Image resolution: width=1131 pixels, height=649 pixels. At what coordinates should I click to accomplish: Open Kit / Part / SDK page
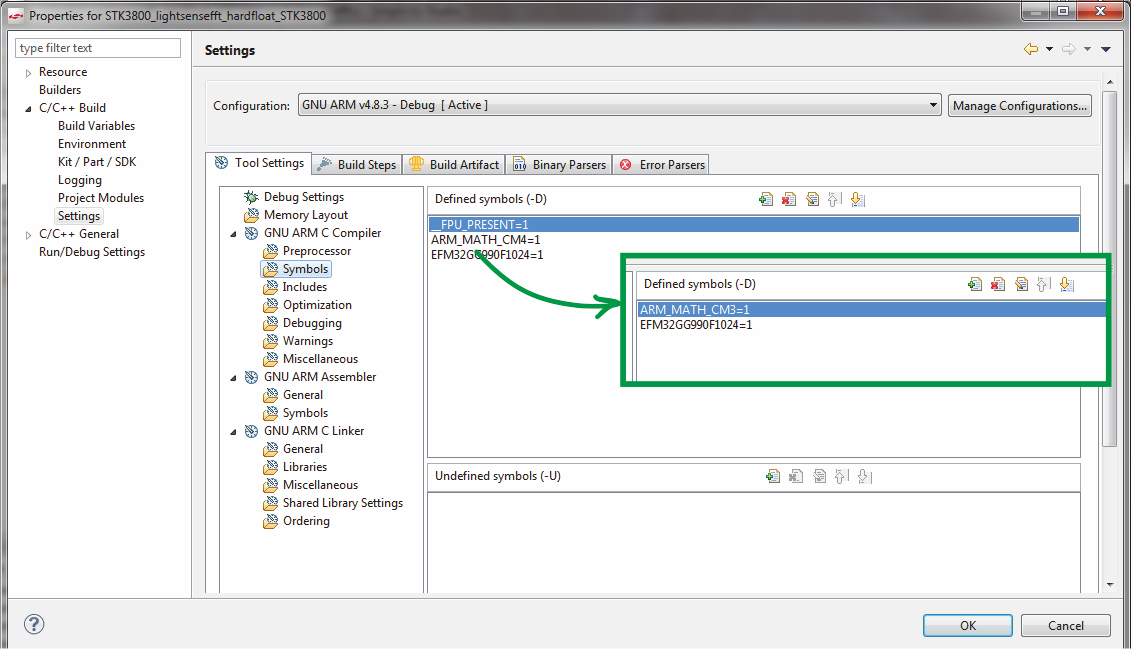(97, 162)
